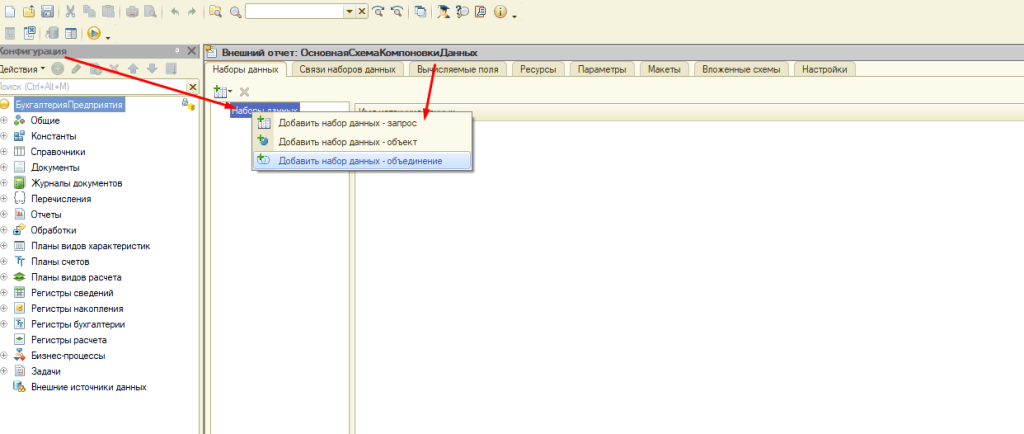The width and height of the screenshot is (1024, 434).
Task: Expand the Документы tree node
Action: [5, 167]
